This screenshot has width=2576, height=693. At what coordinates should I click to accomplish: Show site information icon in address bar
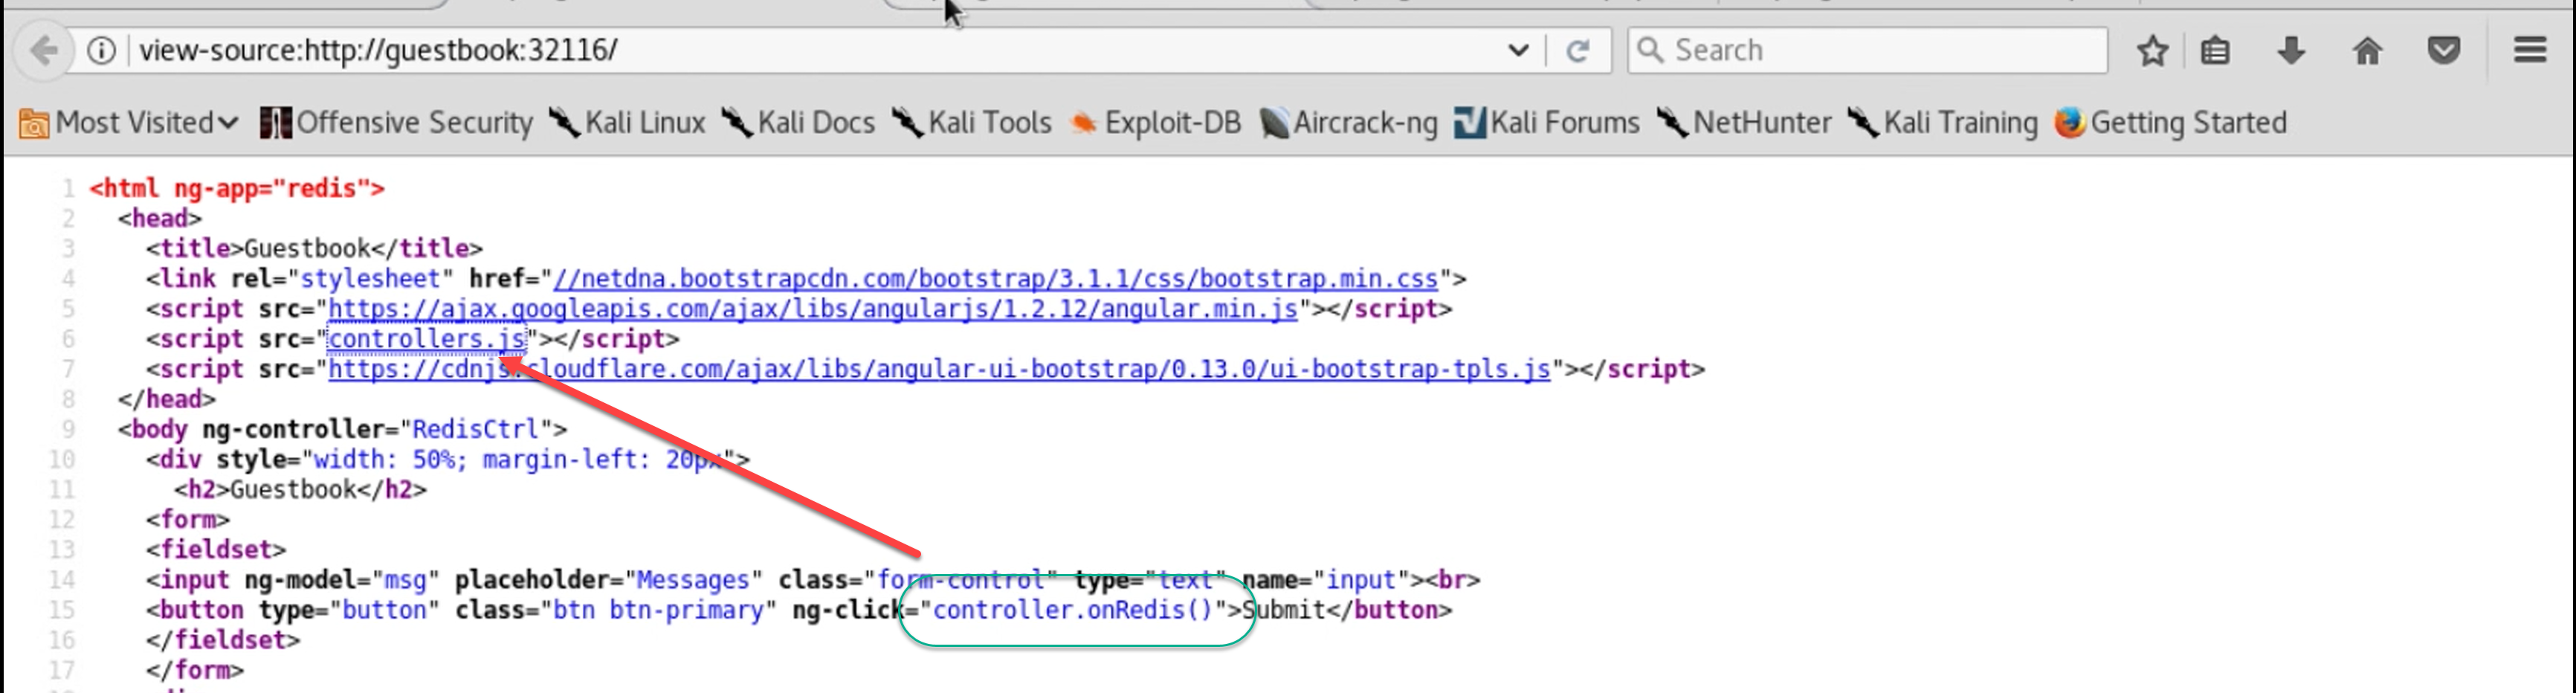(101, 50)
